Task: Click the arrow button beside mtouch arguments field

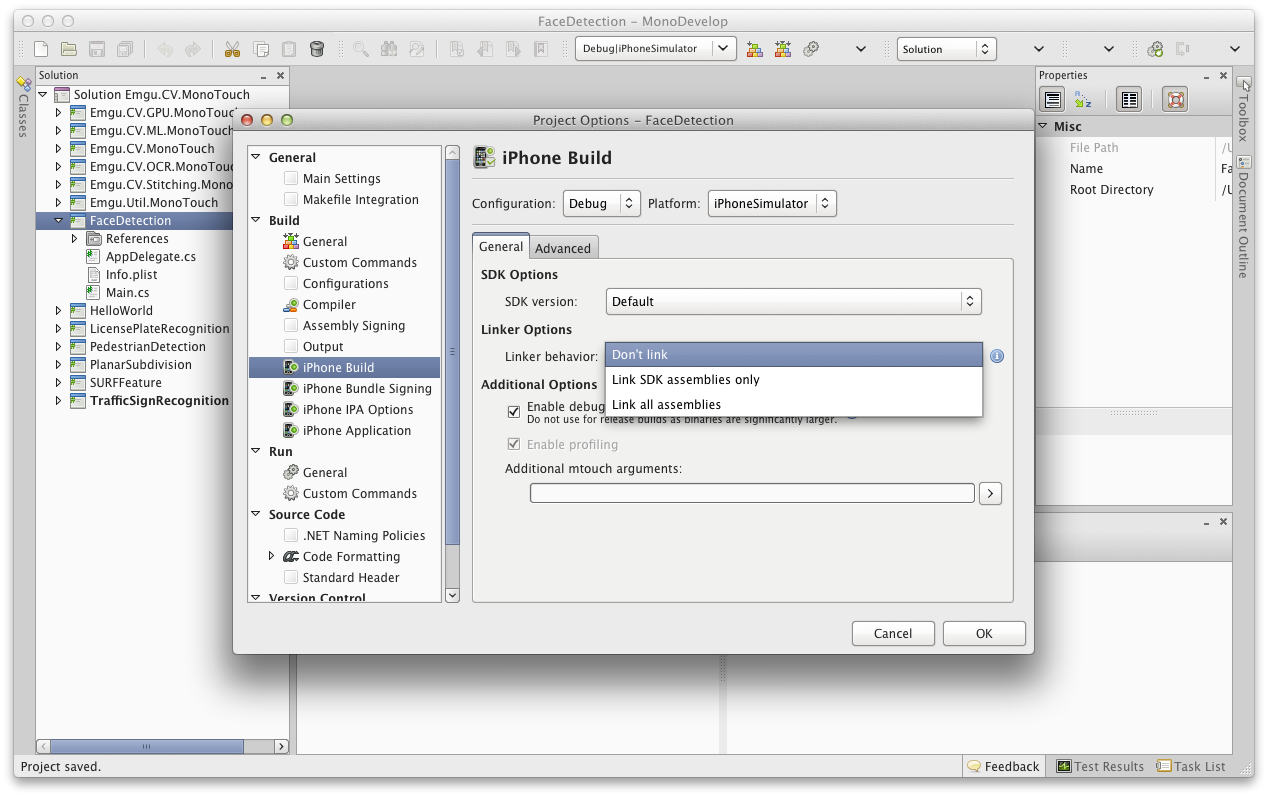Action: tap(990, 493)
